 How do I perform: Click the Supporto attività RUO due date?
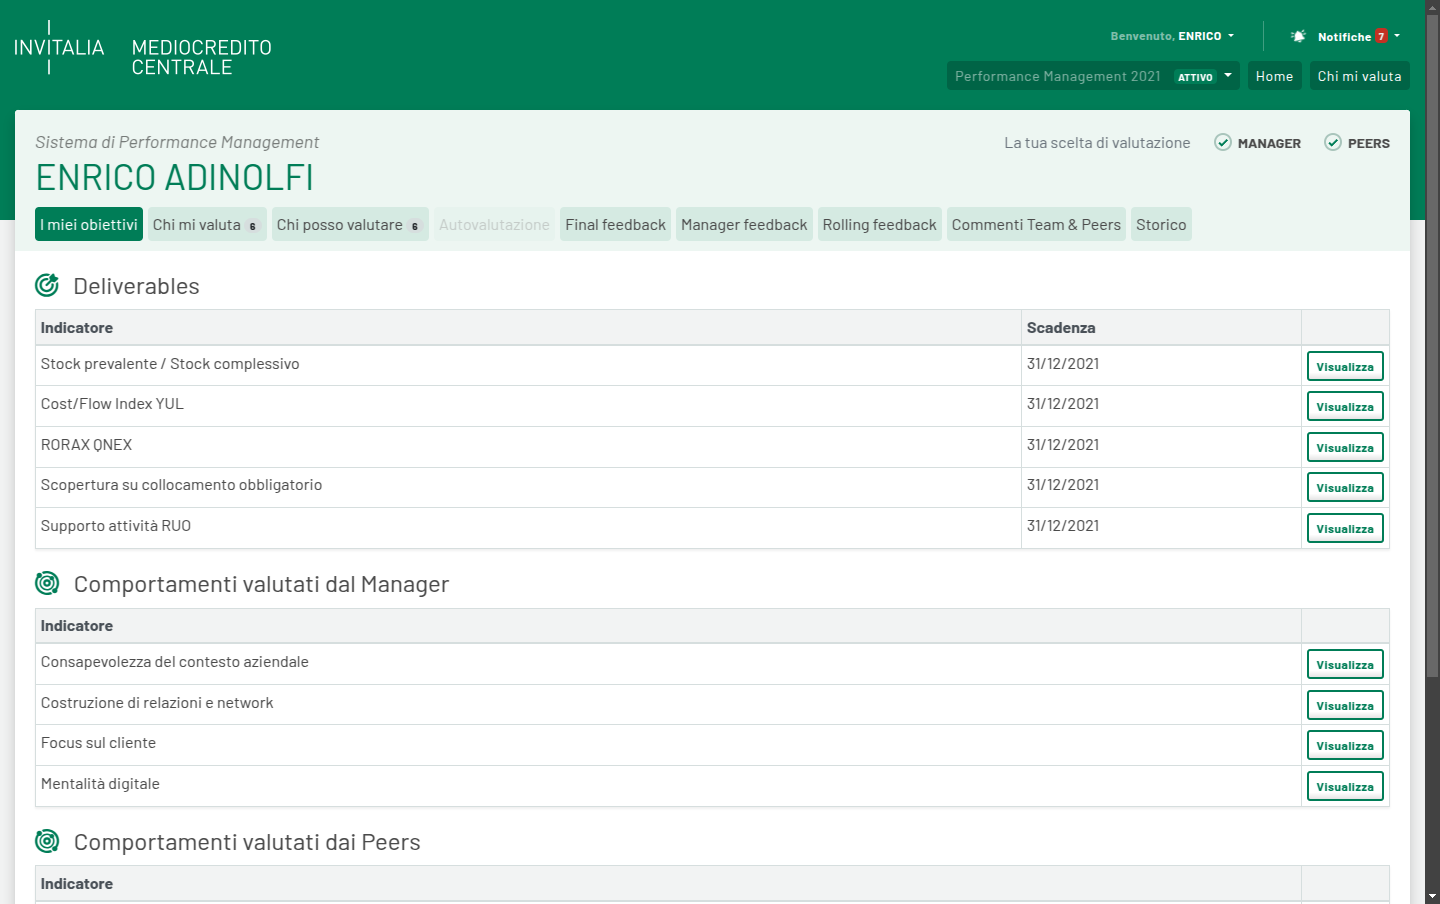1063,526
